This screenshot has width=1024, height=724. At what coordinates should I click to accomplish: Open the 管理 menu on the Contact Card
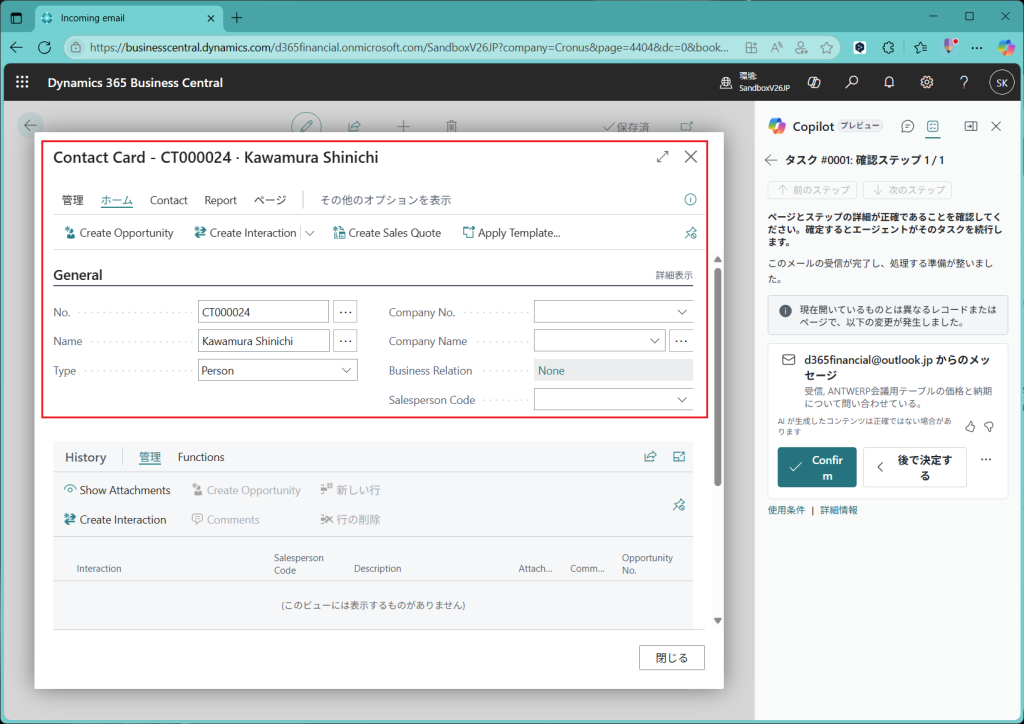click(x=72, y=200)
